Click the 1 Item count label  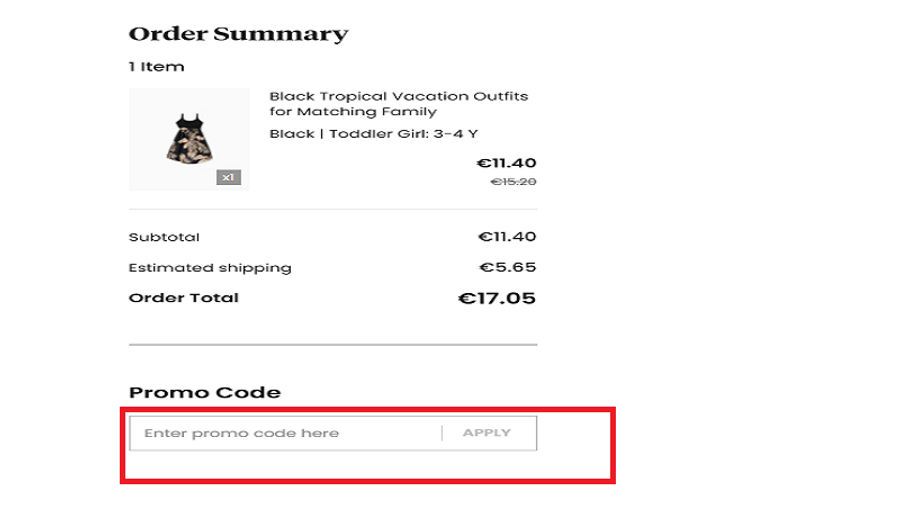click(156, 67)
